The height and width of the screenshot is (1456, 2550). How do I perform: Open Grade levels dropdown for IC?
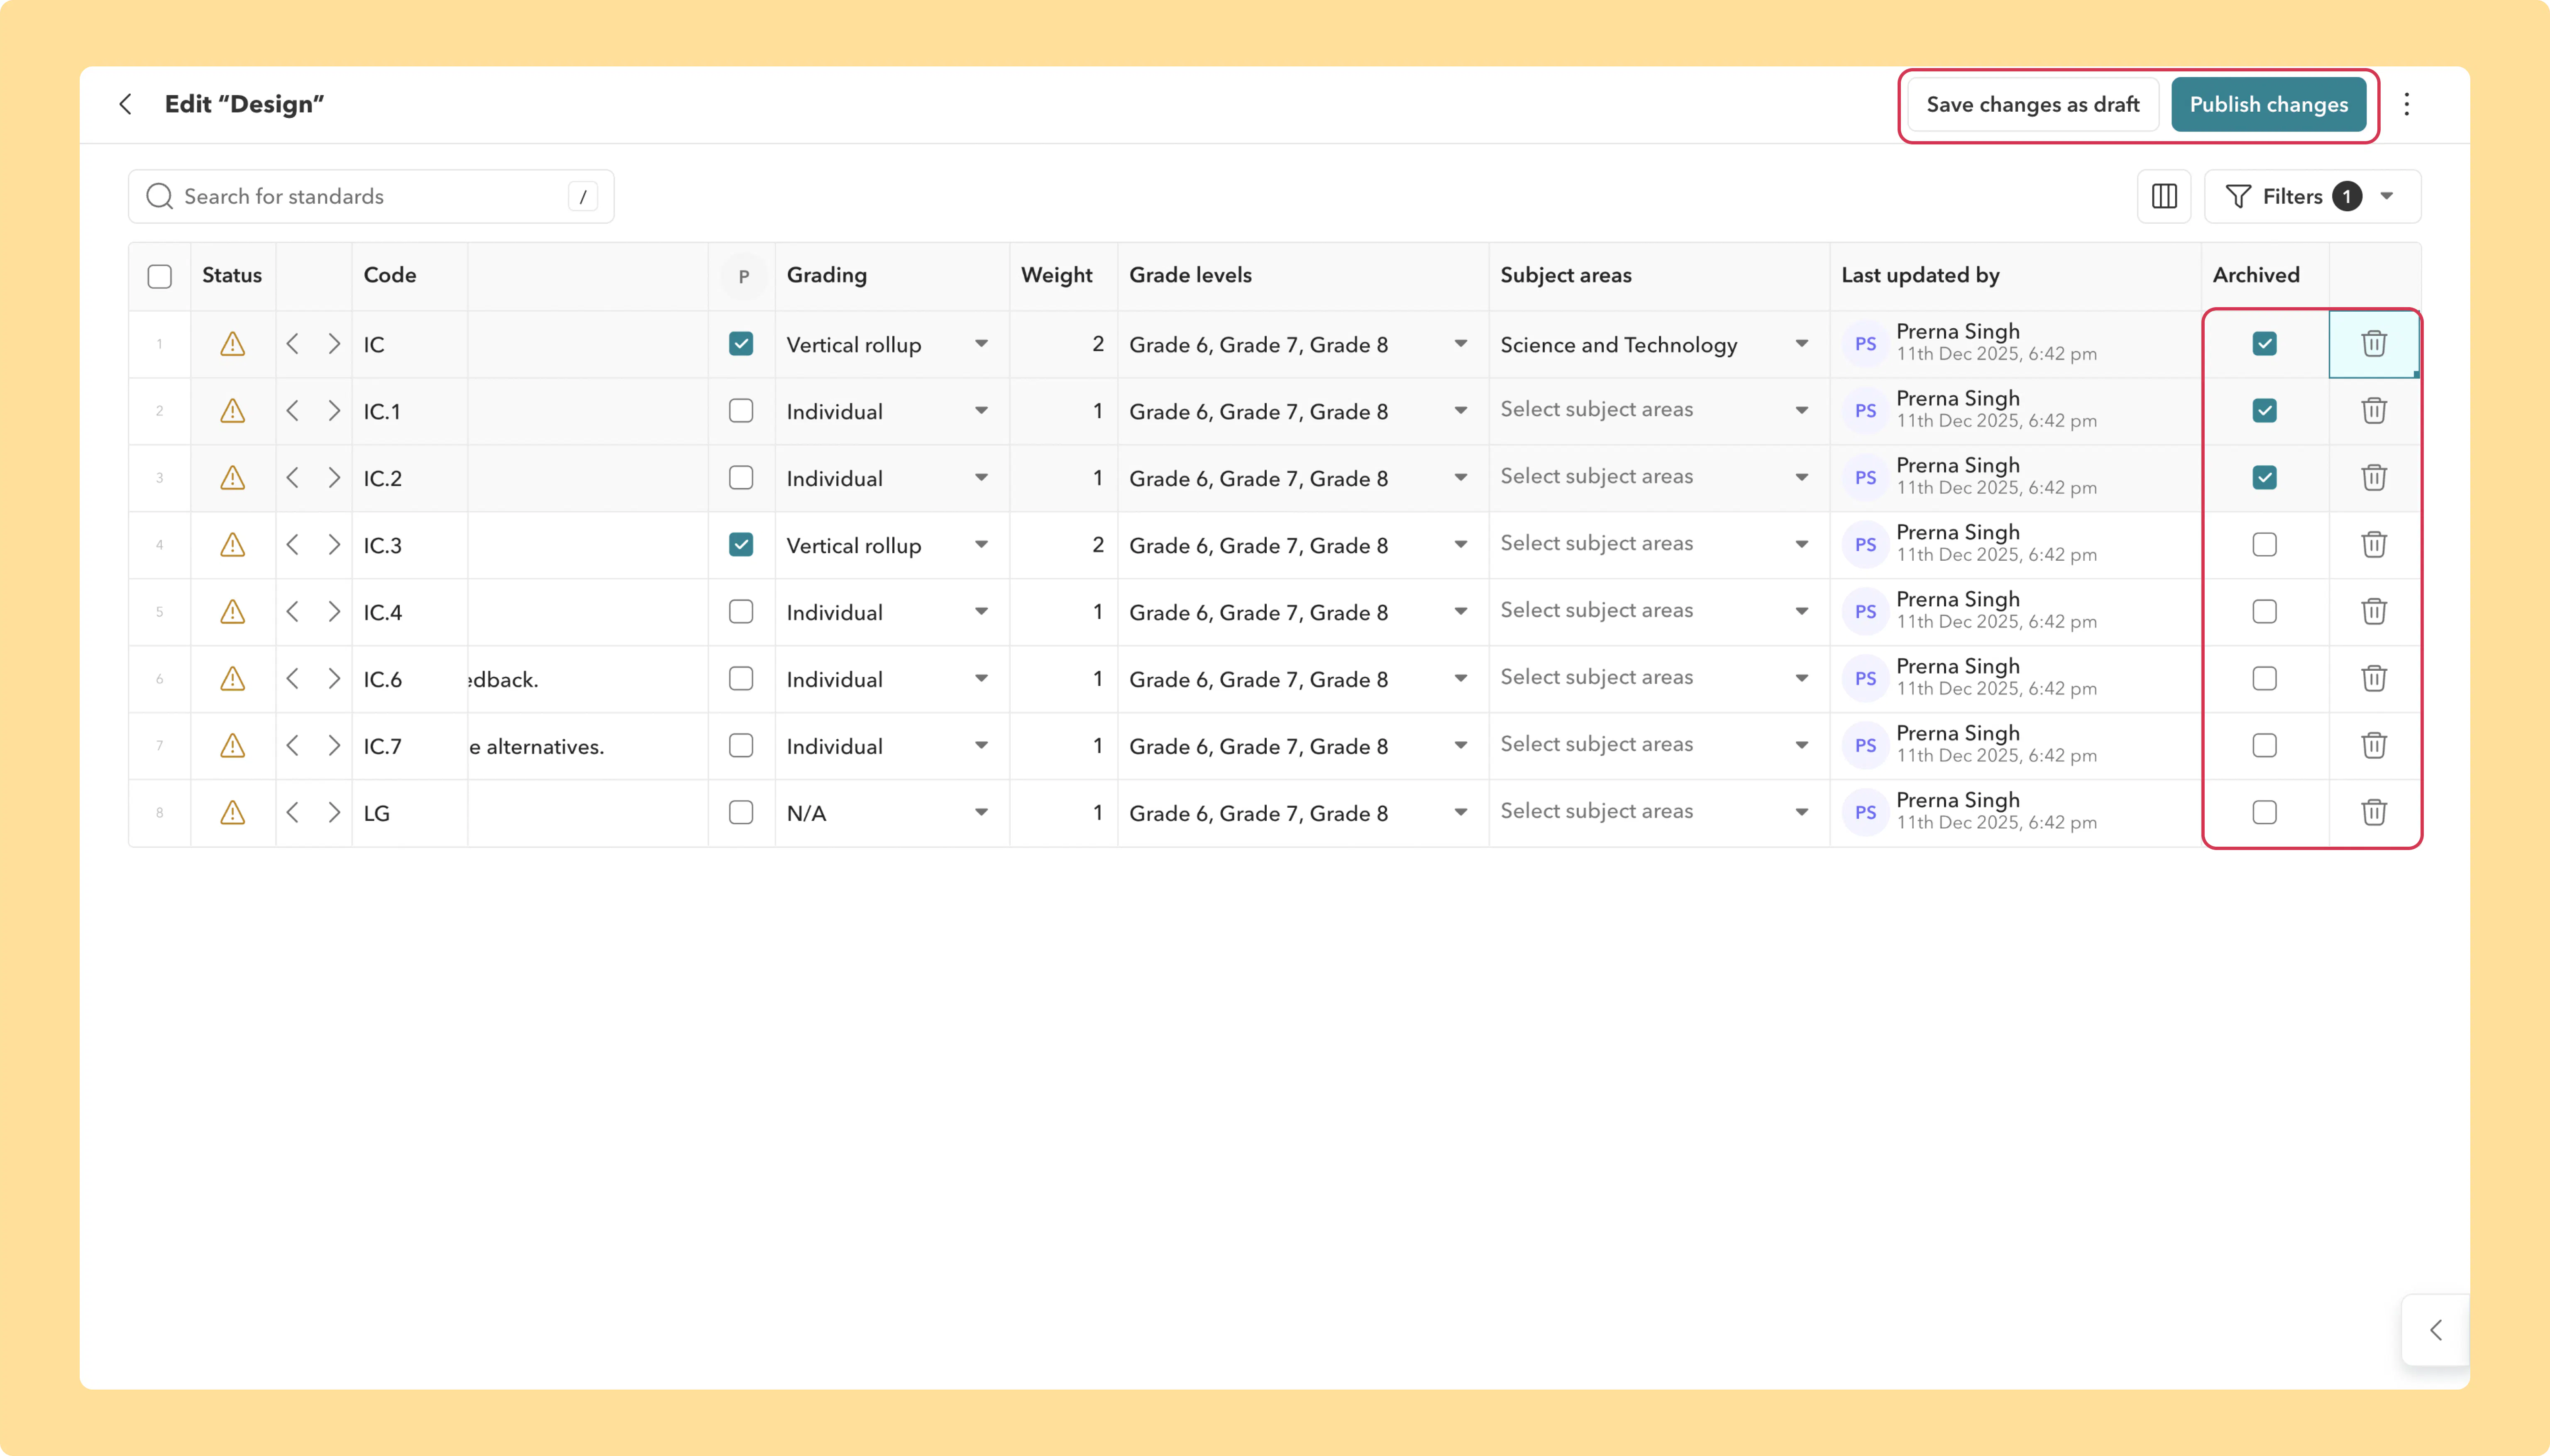(1461, 344)
